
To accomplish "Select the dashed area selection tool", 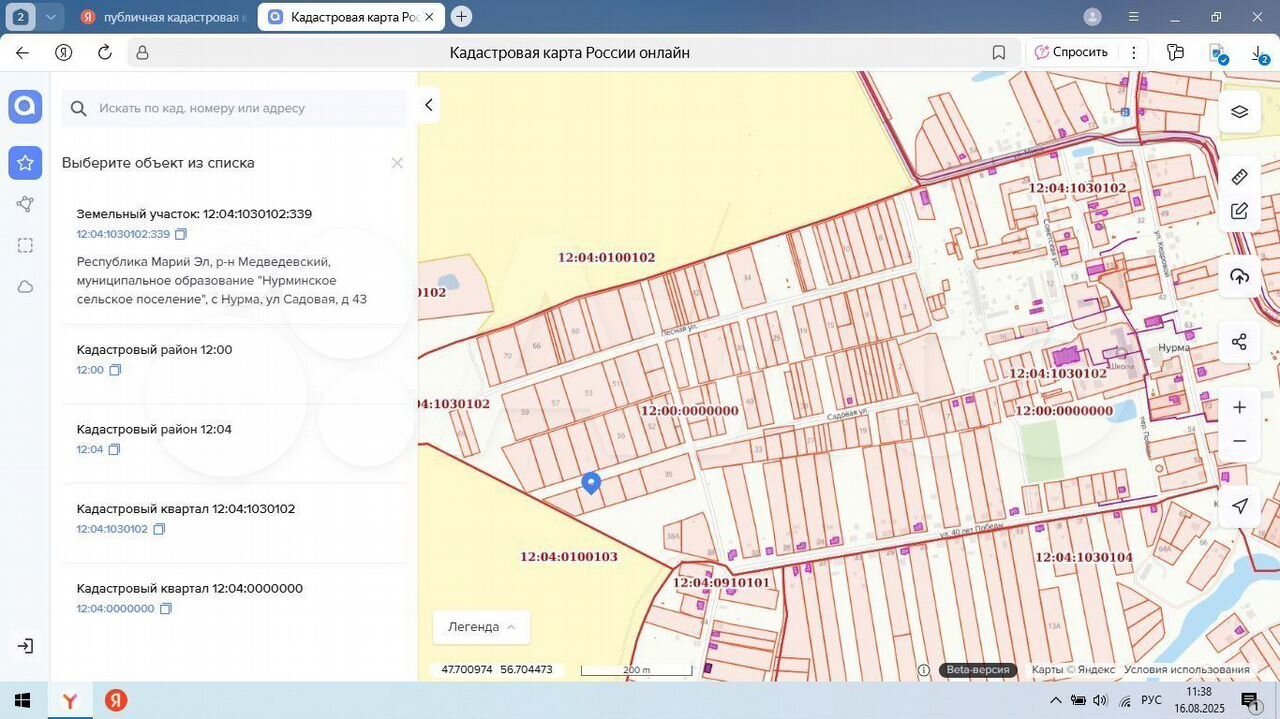I will pos(25,246).
